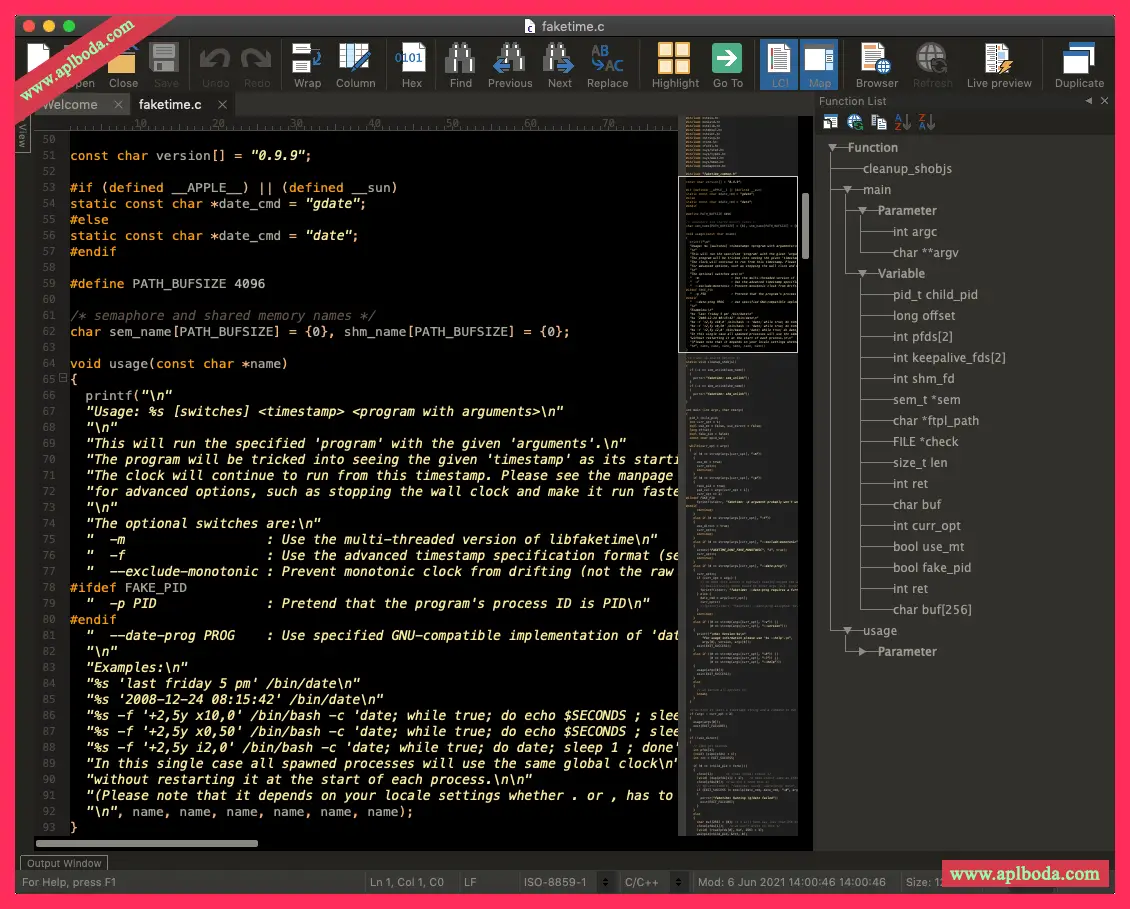
Task: Collapse the usage function node
Action: (x=848, y=630)
